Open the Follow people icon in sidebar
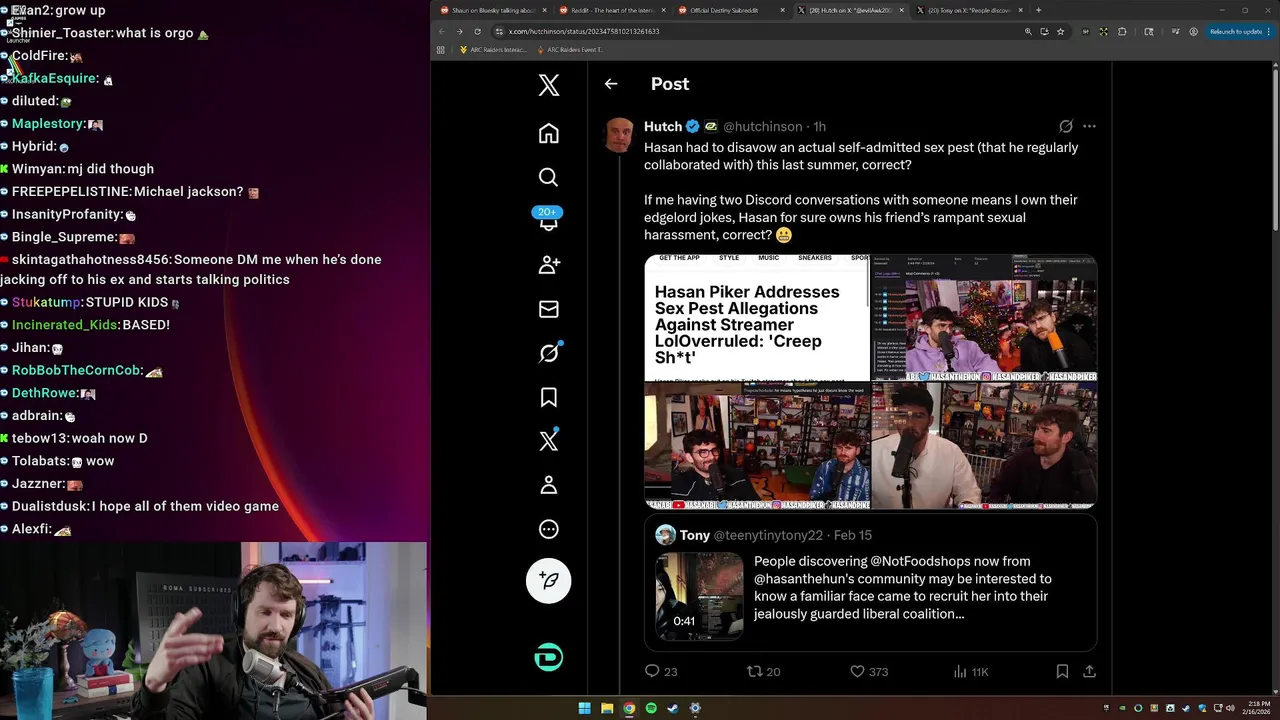The image size is (1280, 720). [x=548, y=265]
